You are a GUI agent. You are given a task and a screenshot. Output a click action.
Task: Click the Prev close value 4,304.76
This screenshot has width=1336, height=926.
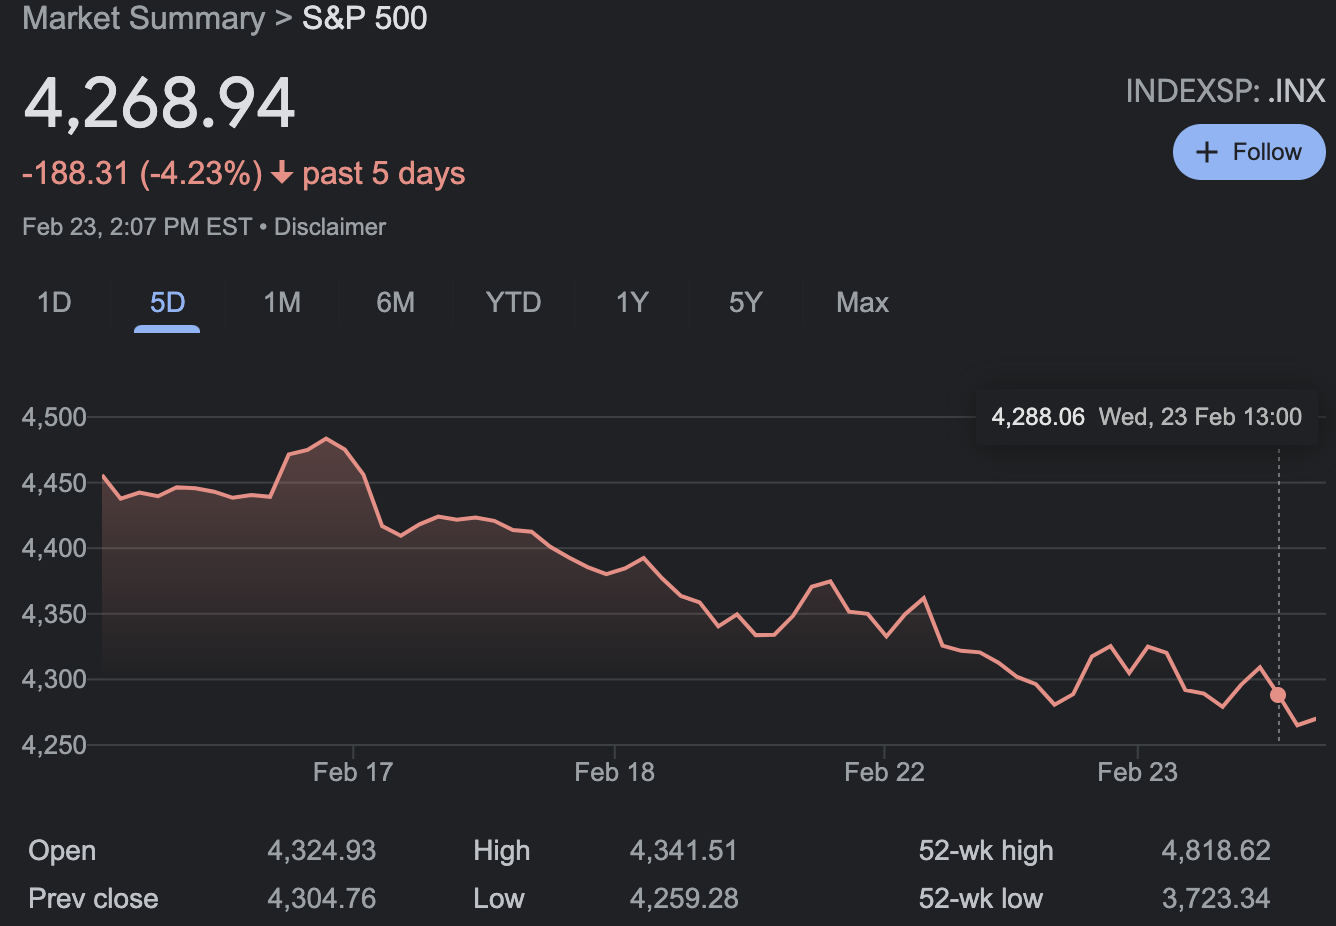pos(322,898)
